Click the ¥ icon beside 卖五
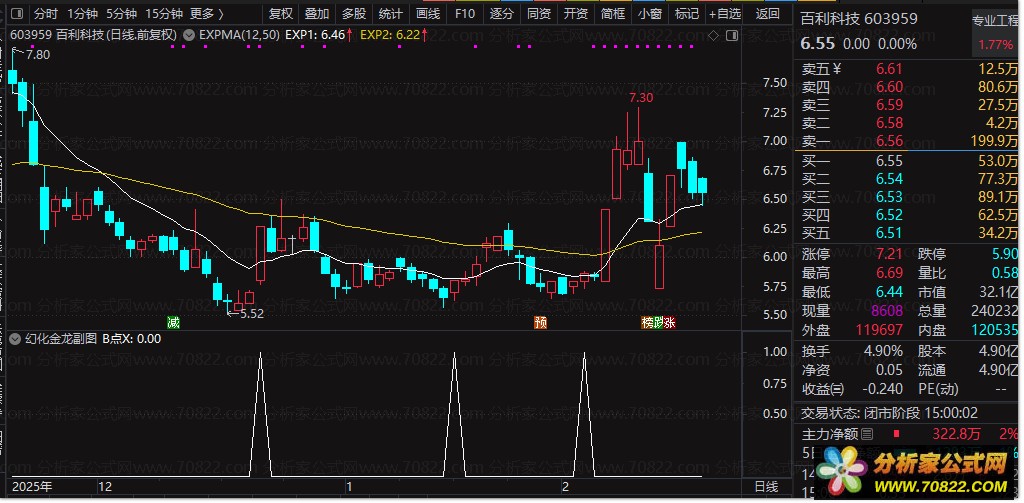This screenshot has width=1024, height=503. [838, 69]
